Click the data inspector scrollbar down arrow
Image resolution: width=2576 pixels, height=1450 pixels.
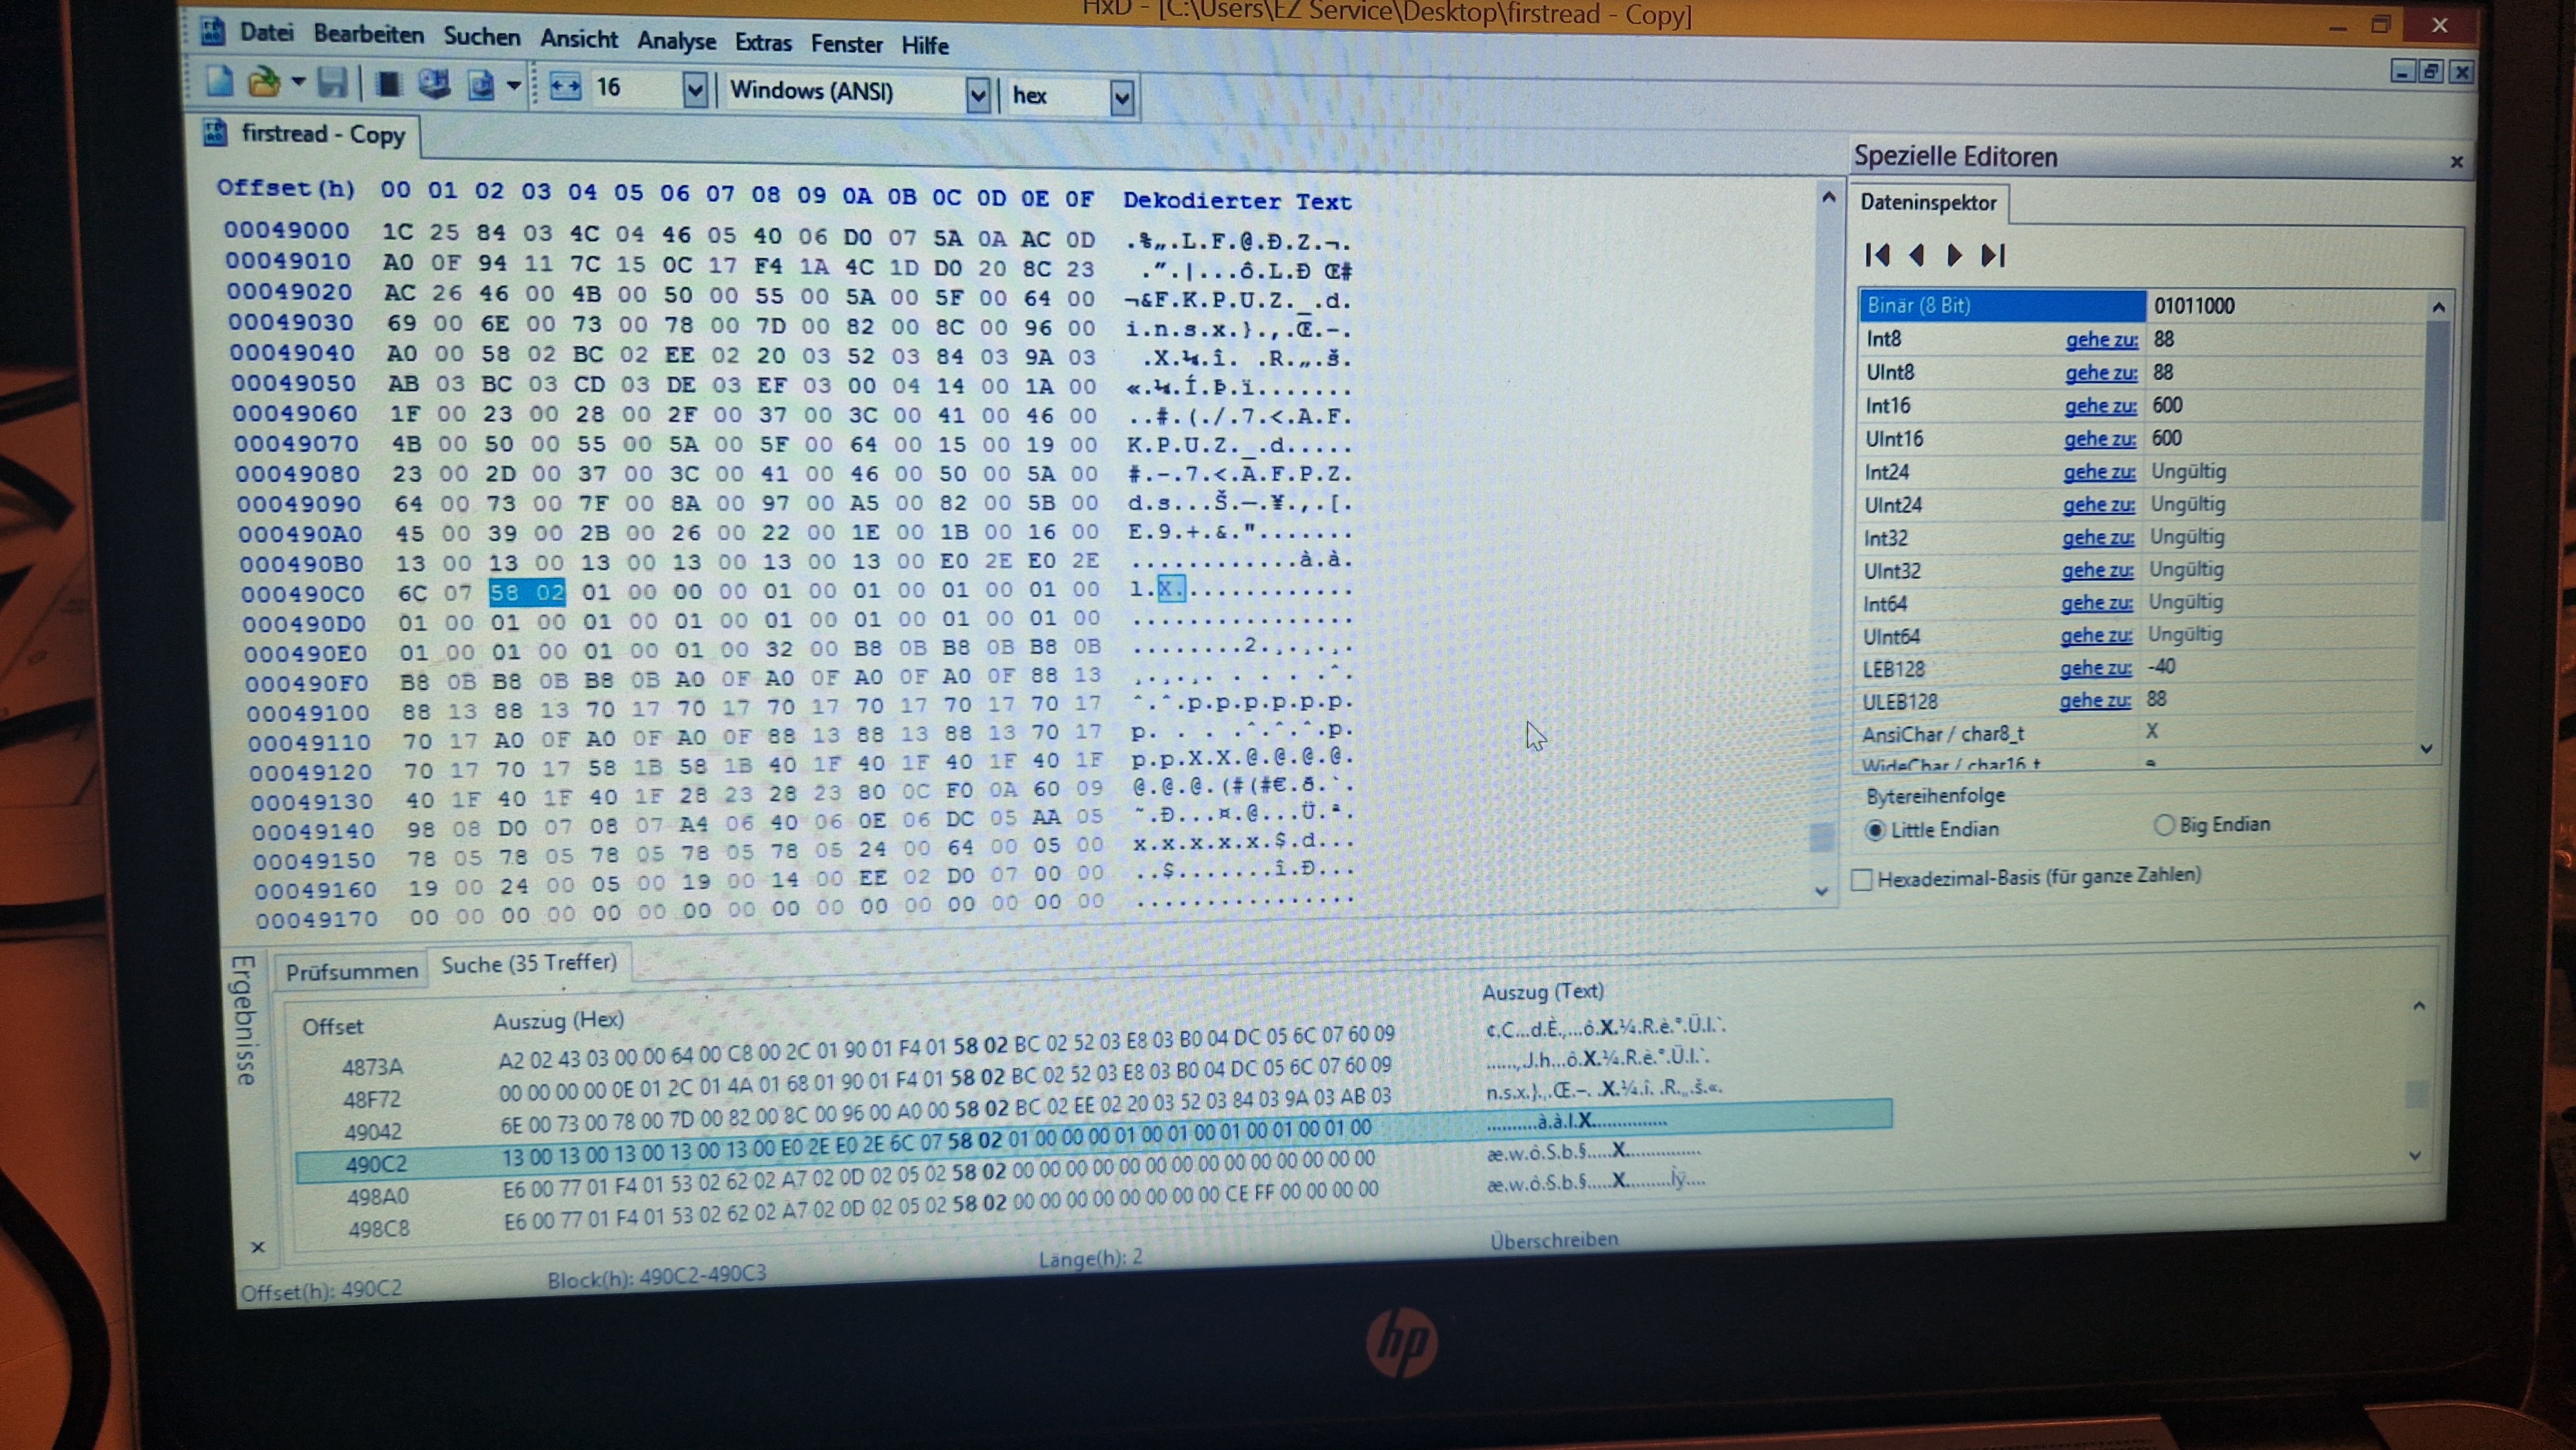[2427, 749]
